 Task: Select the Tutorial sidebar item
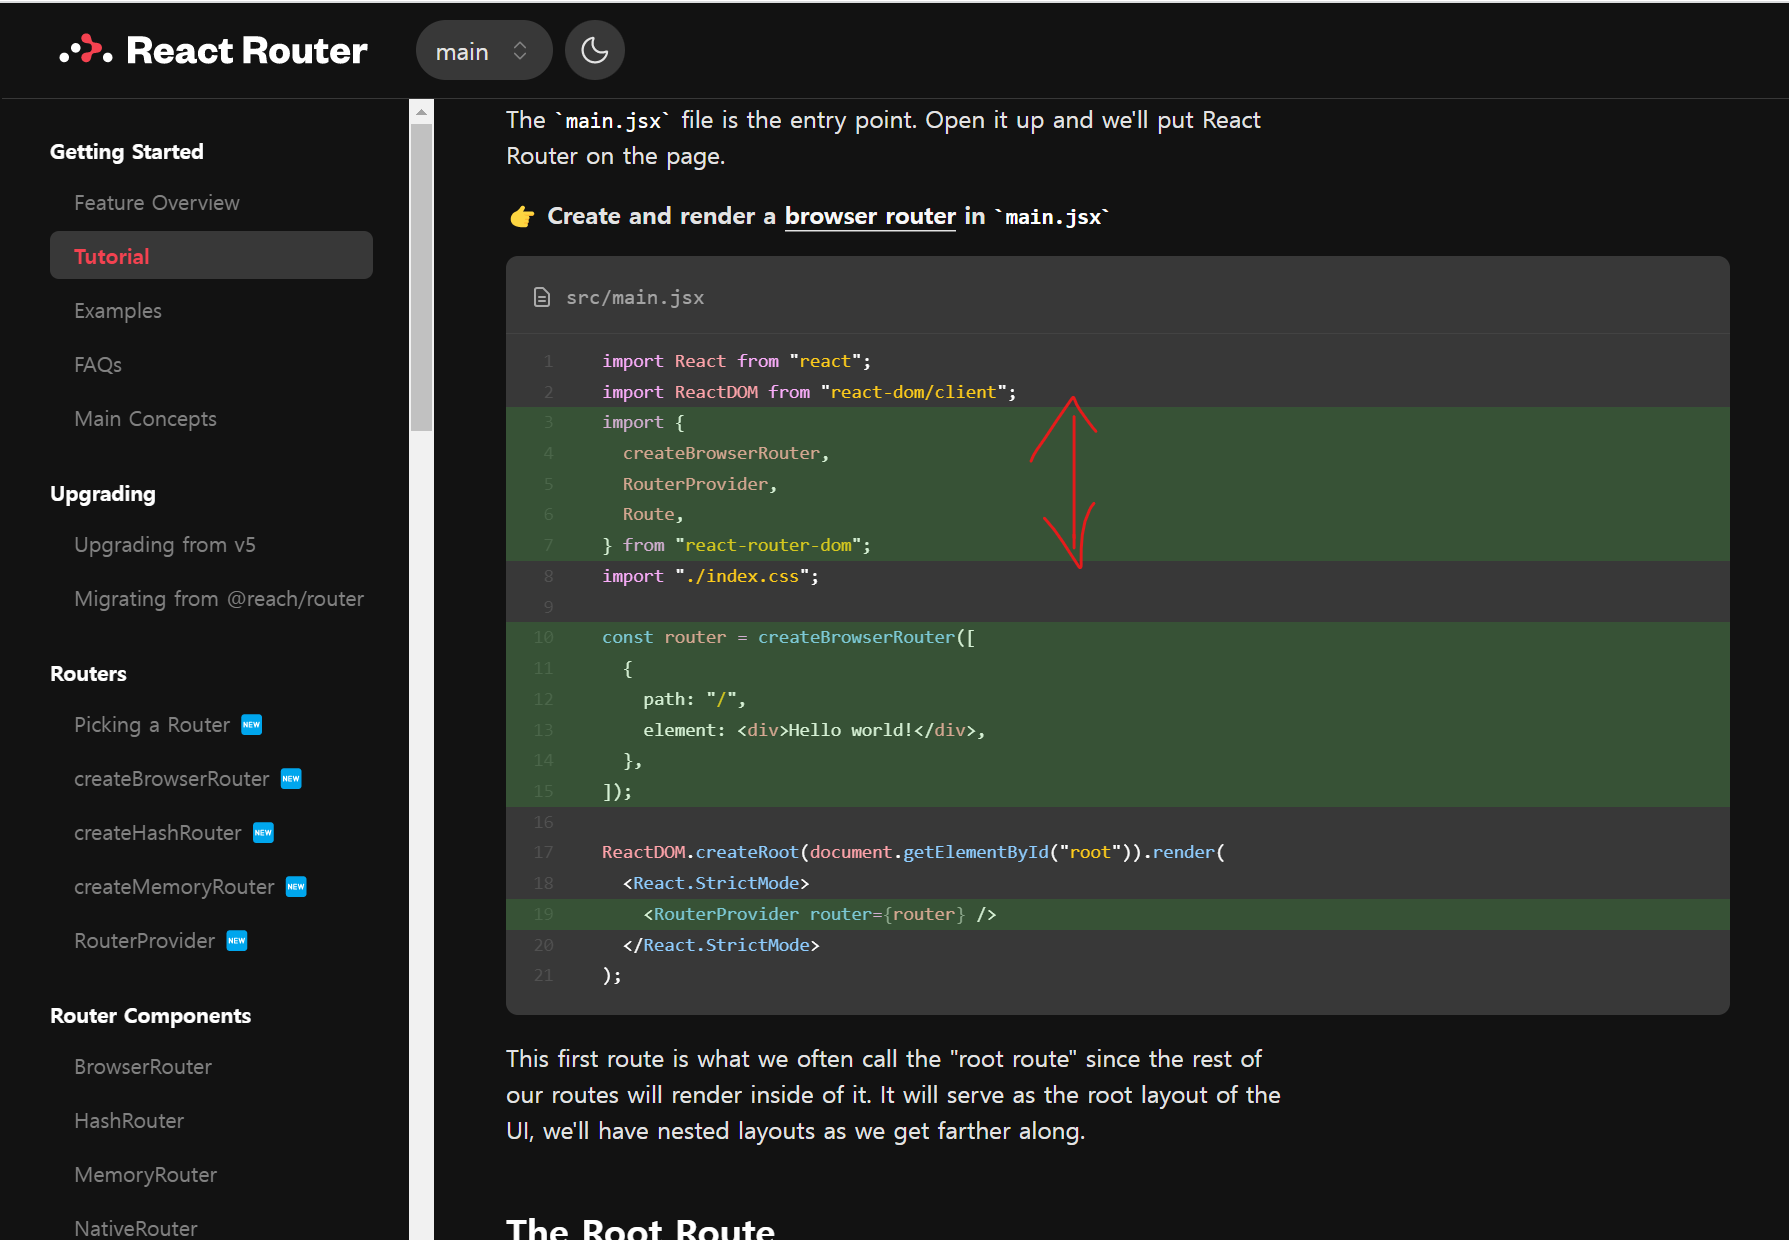click(x=211, y=256)
